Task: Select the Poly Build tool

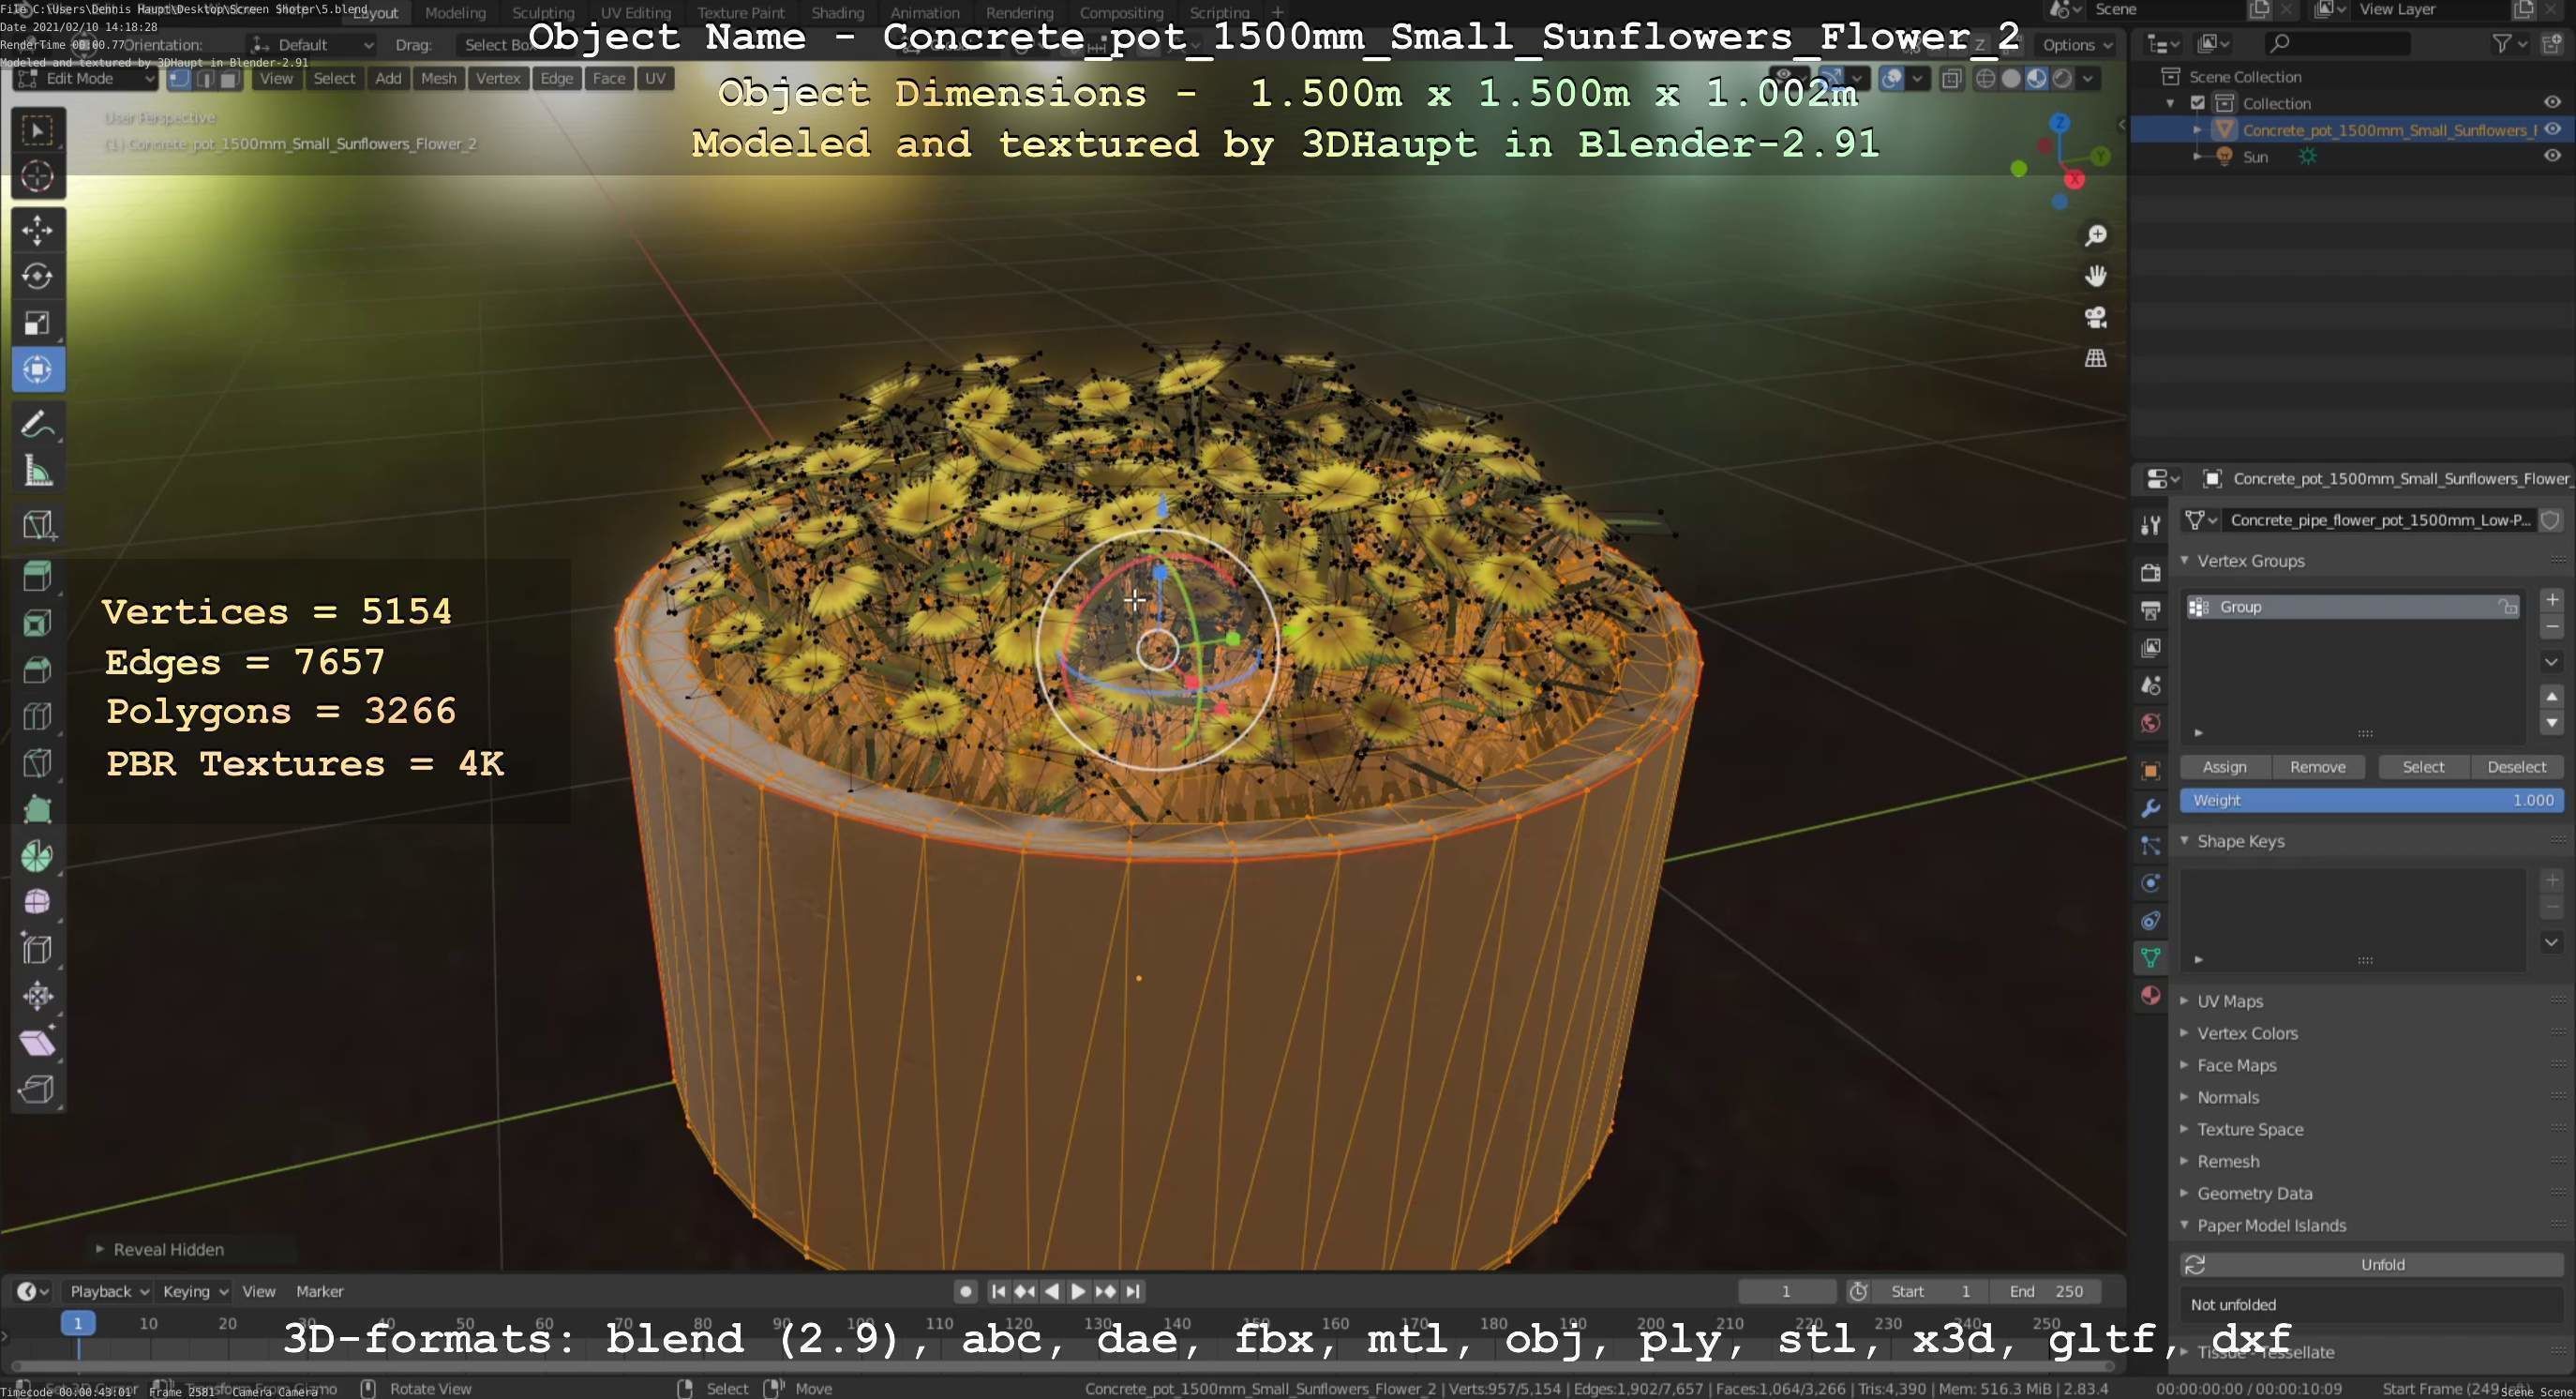Action: pyautogui.click(x=38, y=809)
